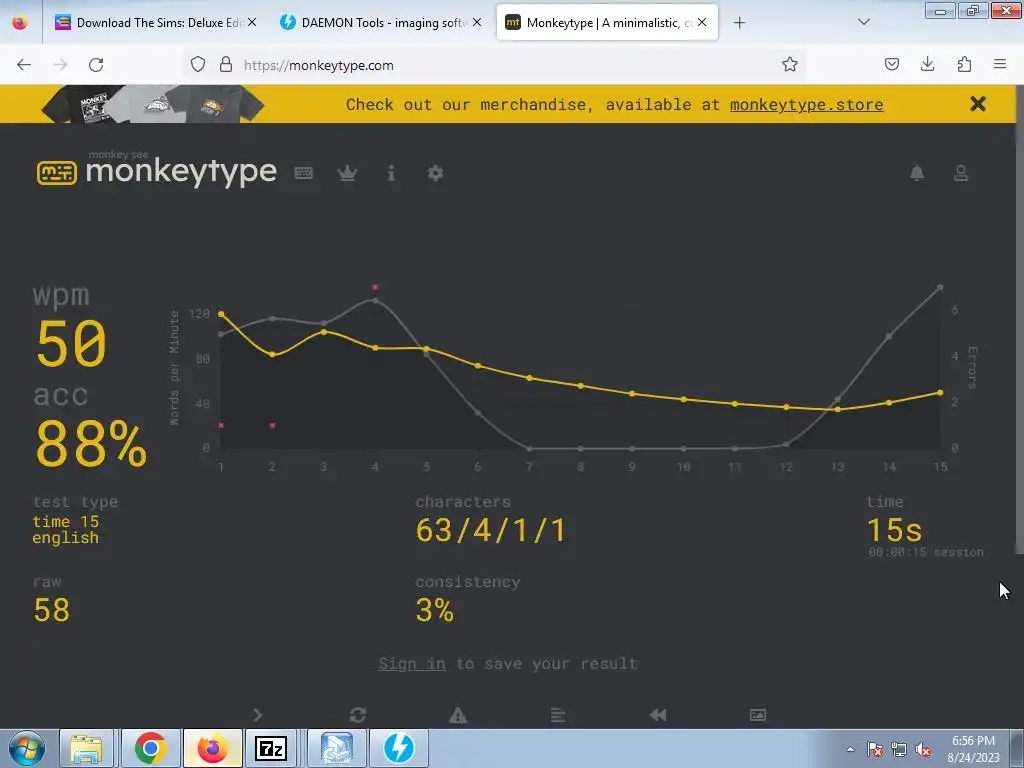The image size is (1024, 768).
Task: Dismiss the merchandise banner
Action: pos(978,104)
